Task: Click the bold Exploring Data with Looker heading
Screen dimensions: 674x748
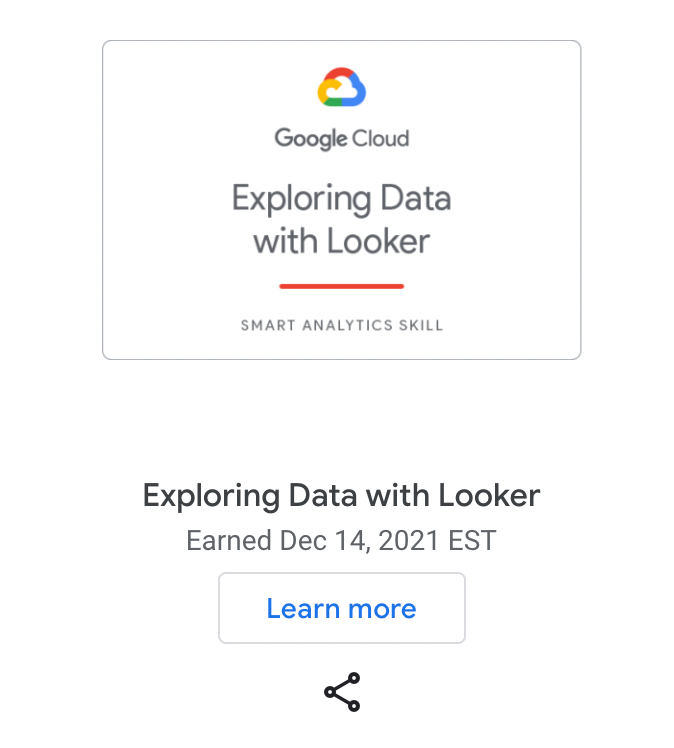Action: coord(342,496)
